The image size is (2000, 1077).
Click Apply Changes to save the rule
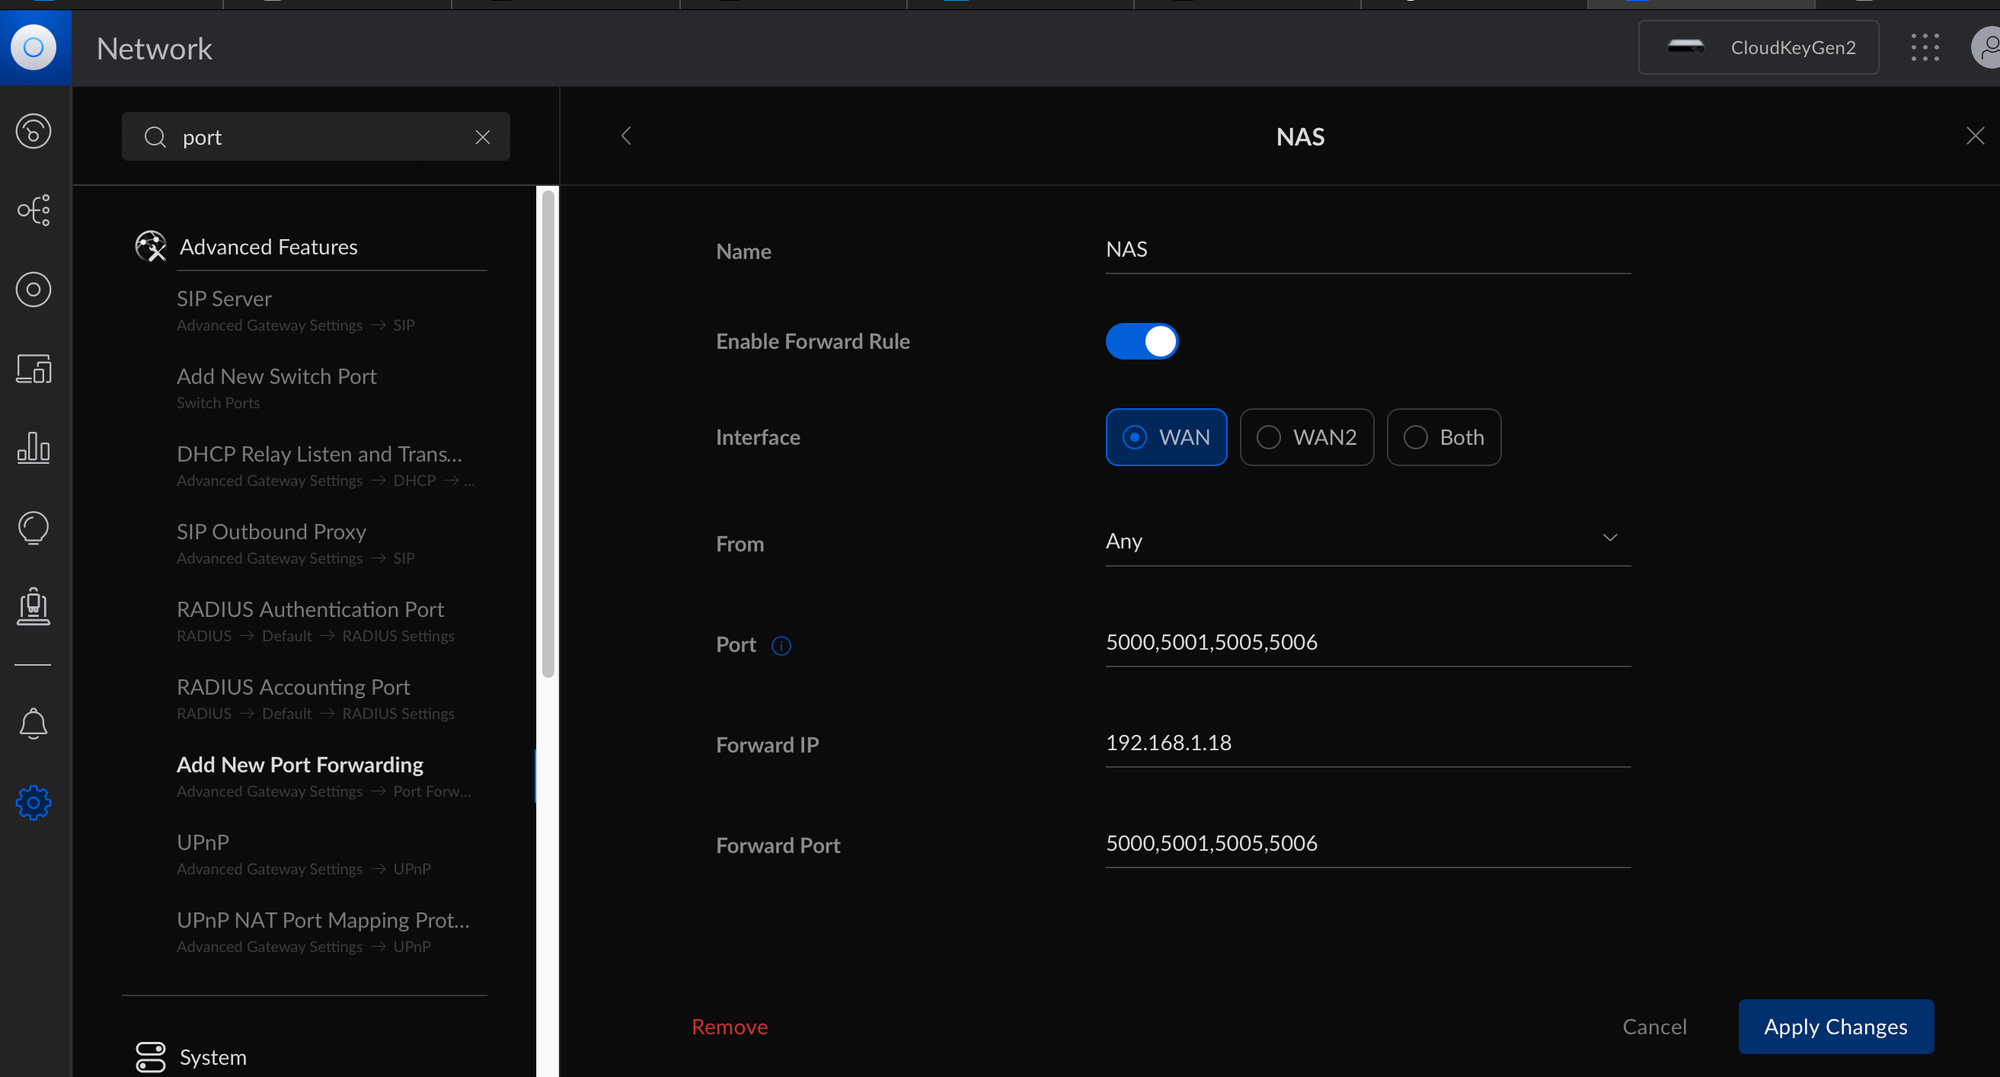click(x=1836, y=1026)
